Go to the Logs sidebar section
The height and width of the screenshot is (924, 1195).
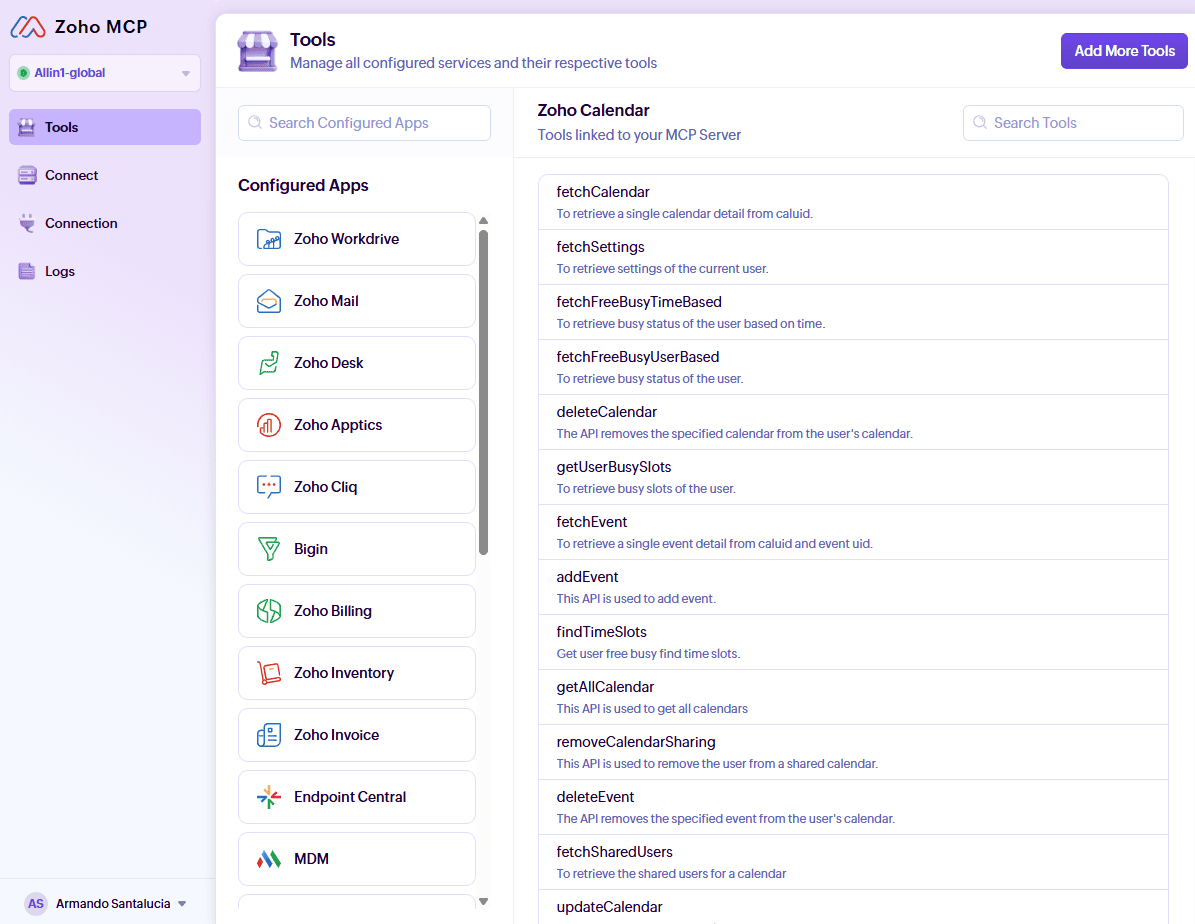click(60, 271)
